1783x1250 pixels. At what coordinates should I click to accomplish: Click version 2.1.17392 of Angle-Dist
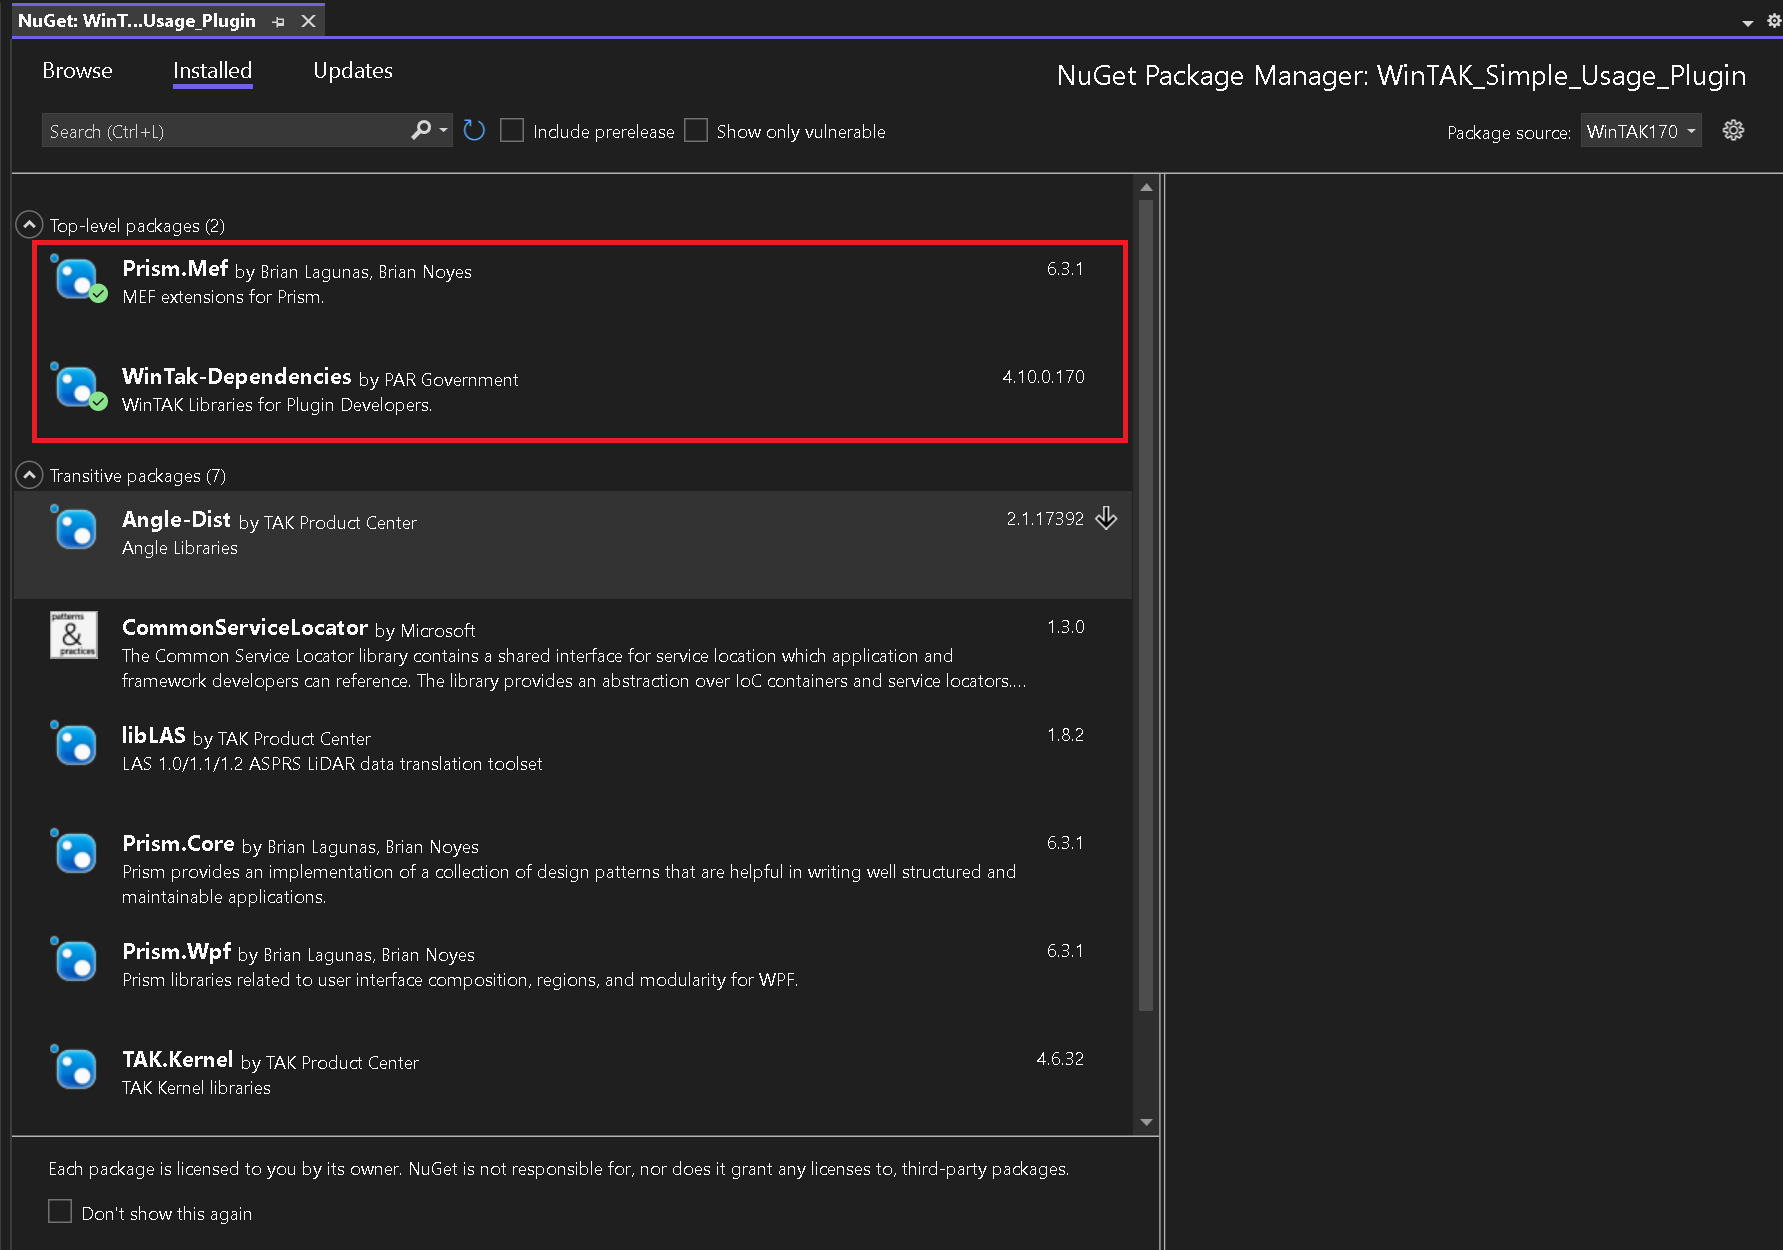pos(1045,518)
